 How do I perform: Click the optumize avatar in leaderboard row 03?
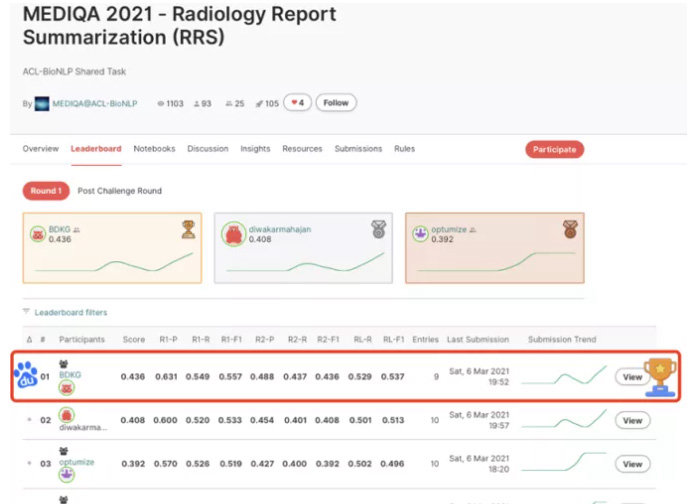click(66, 475)
